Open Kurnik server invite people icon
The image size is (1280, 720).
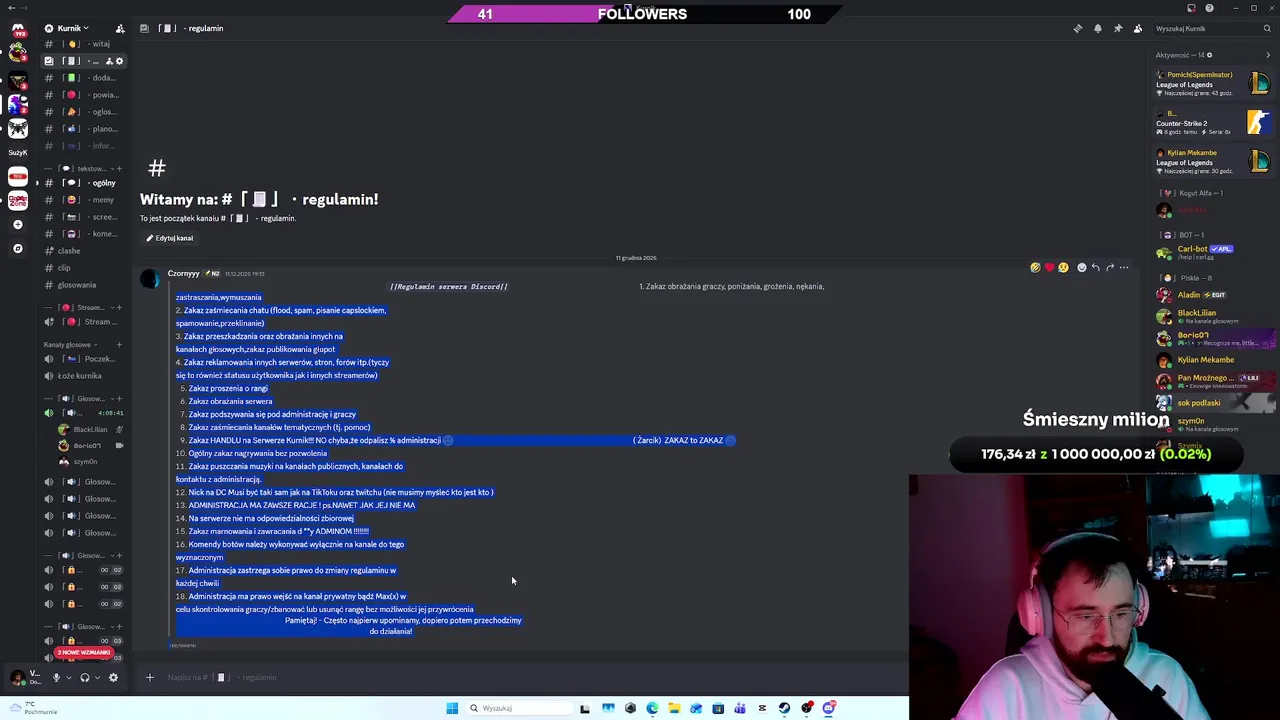[x=120, y=28]
